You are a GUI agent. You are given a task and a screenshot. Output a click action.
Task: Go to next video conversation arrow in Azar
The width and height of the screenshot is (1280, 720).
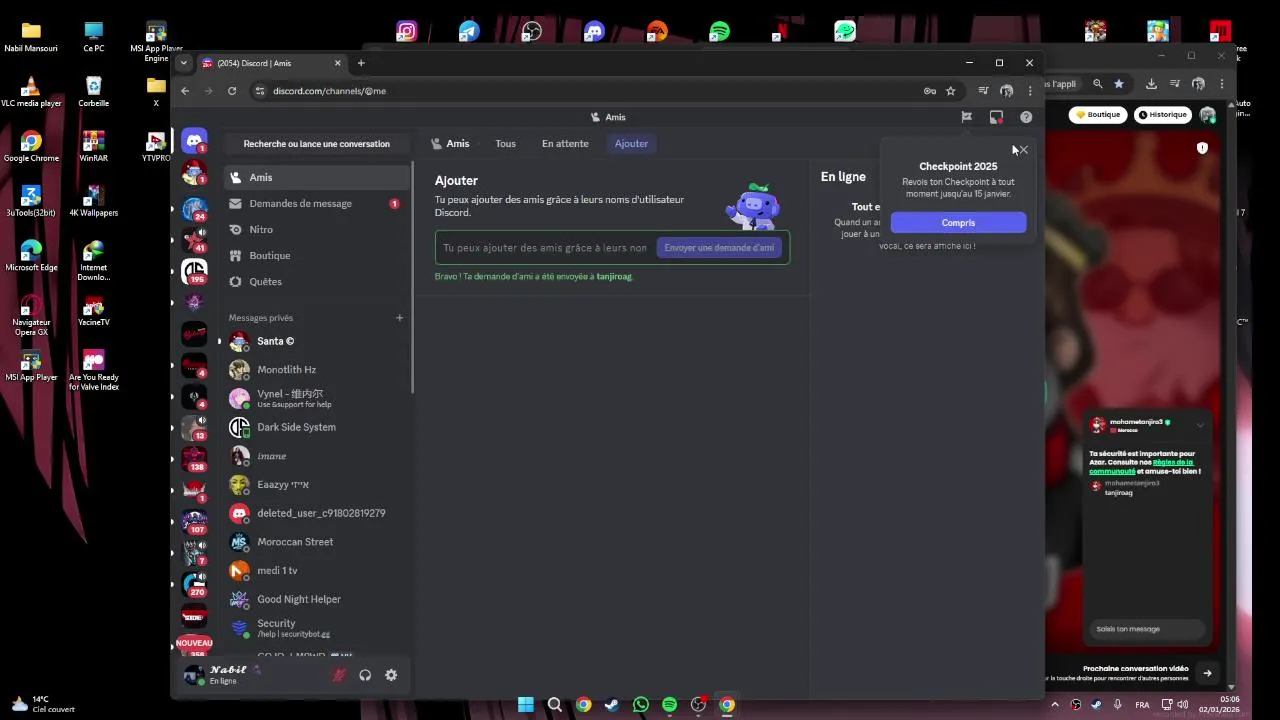tap(1207, 673)
